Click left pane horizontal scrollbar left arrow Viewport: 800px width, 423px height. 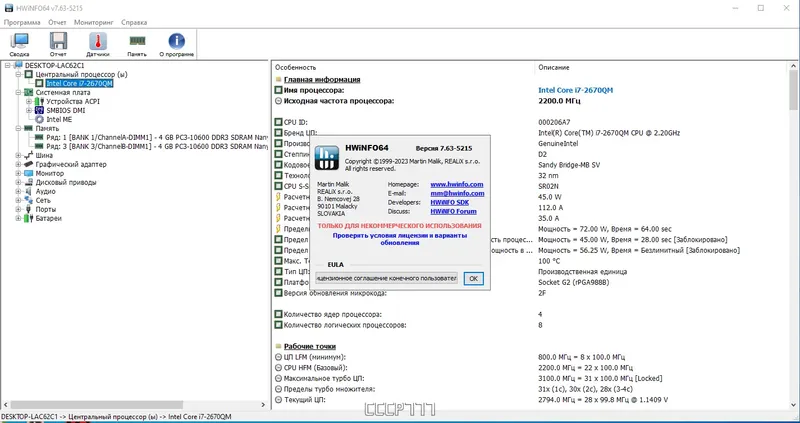click(5, 405)
